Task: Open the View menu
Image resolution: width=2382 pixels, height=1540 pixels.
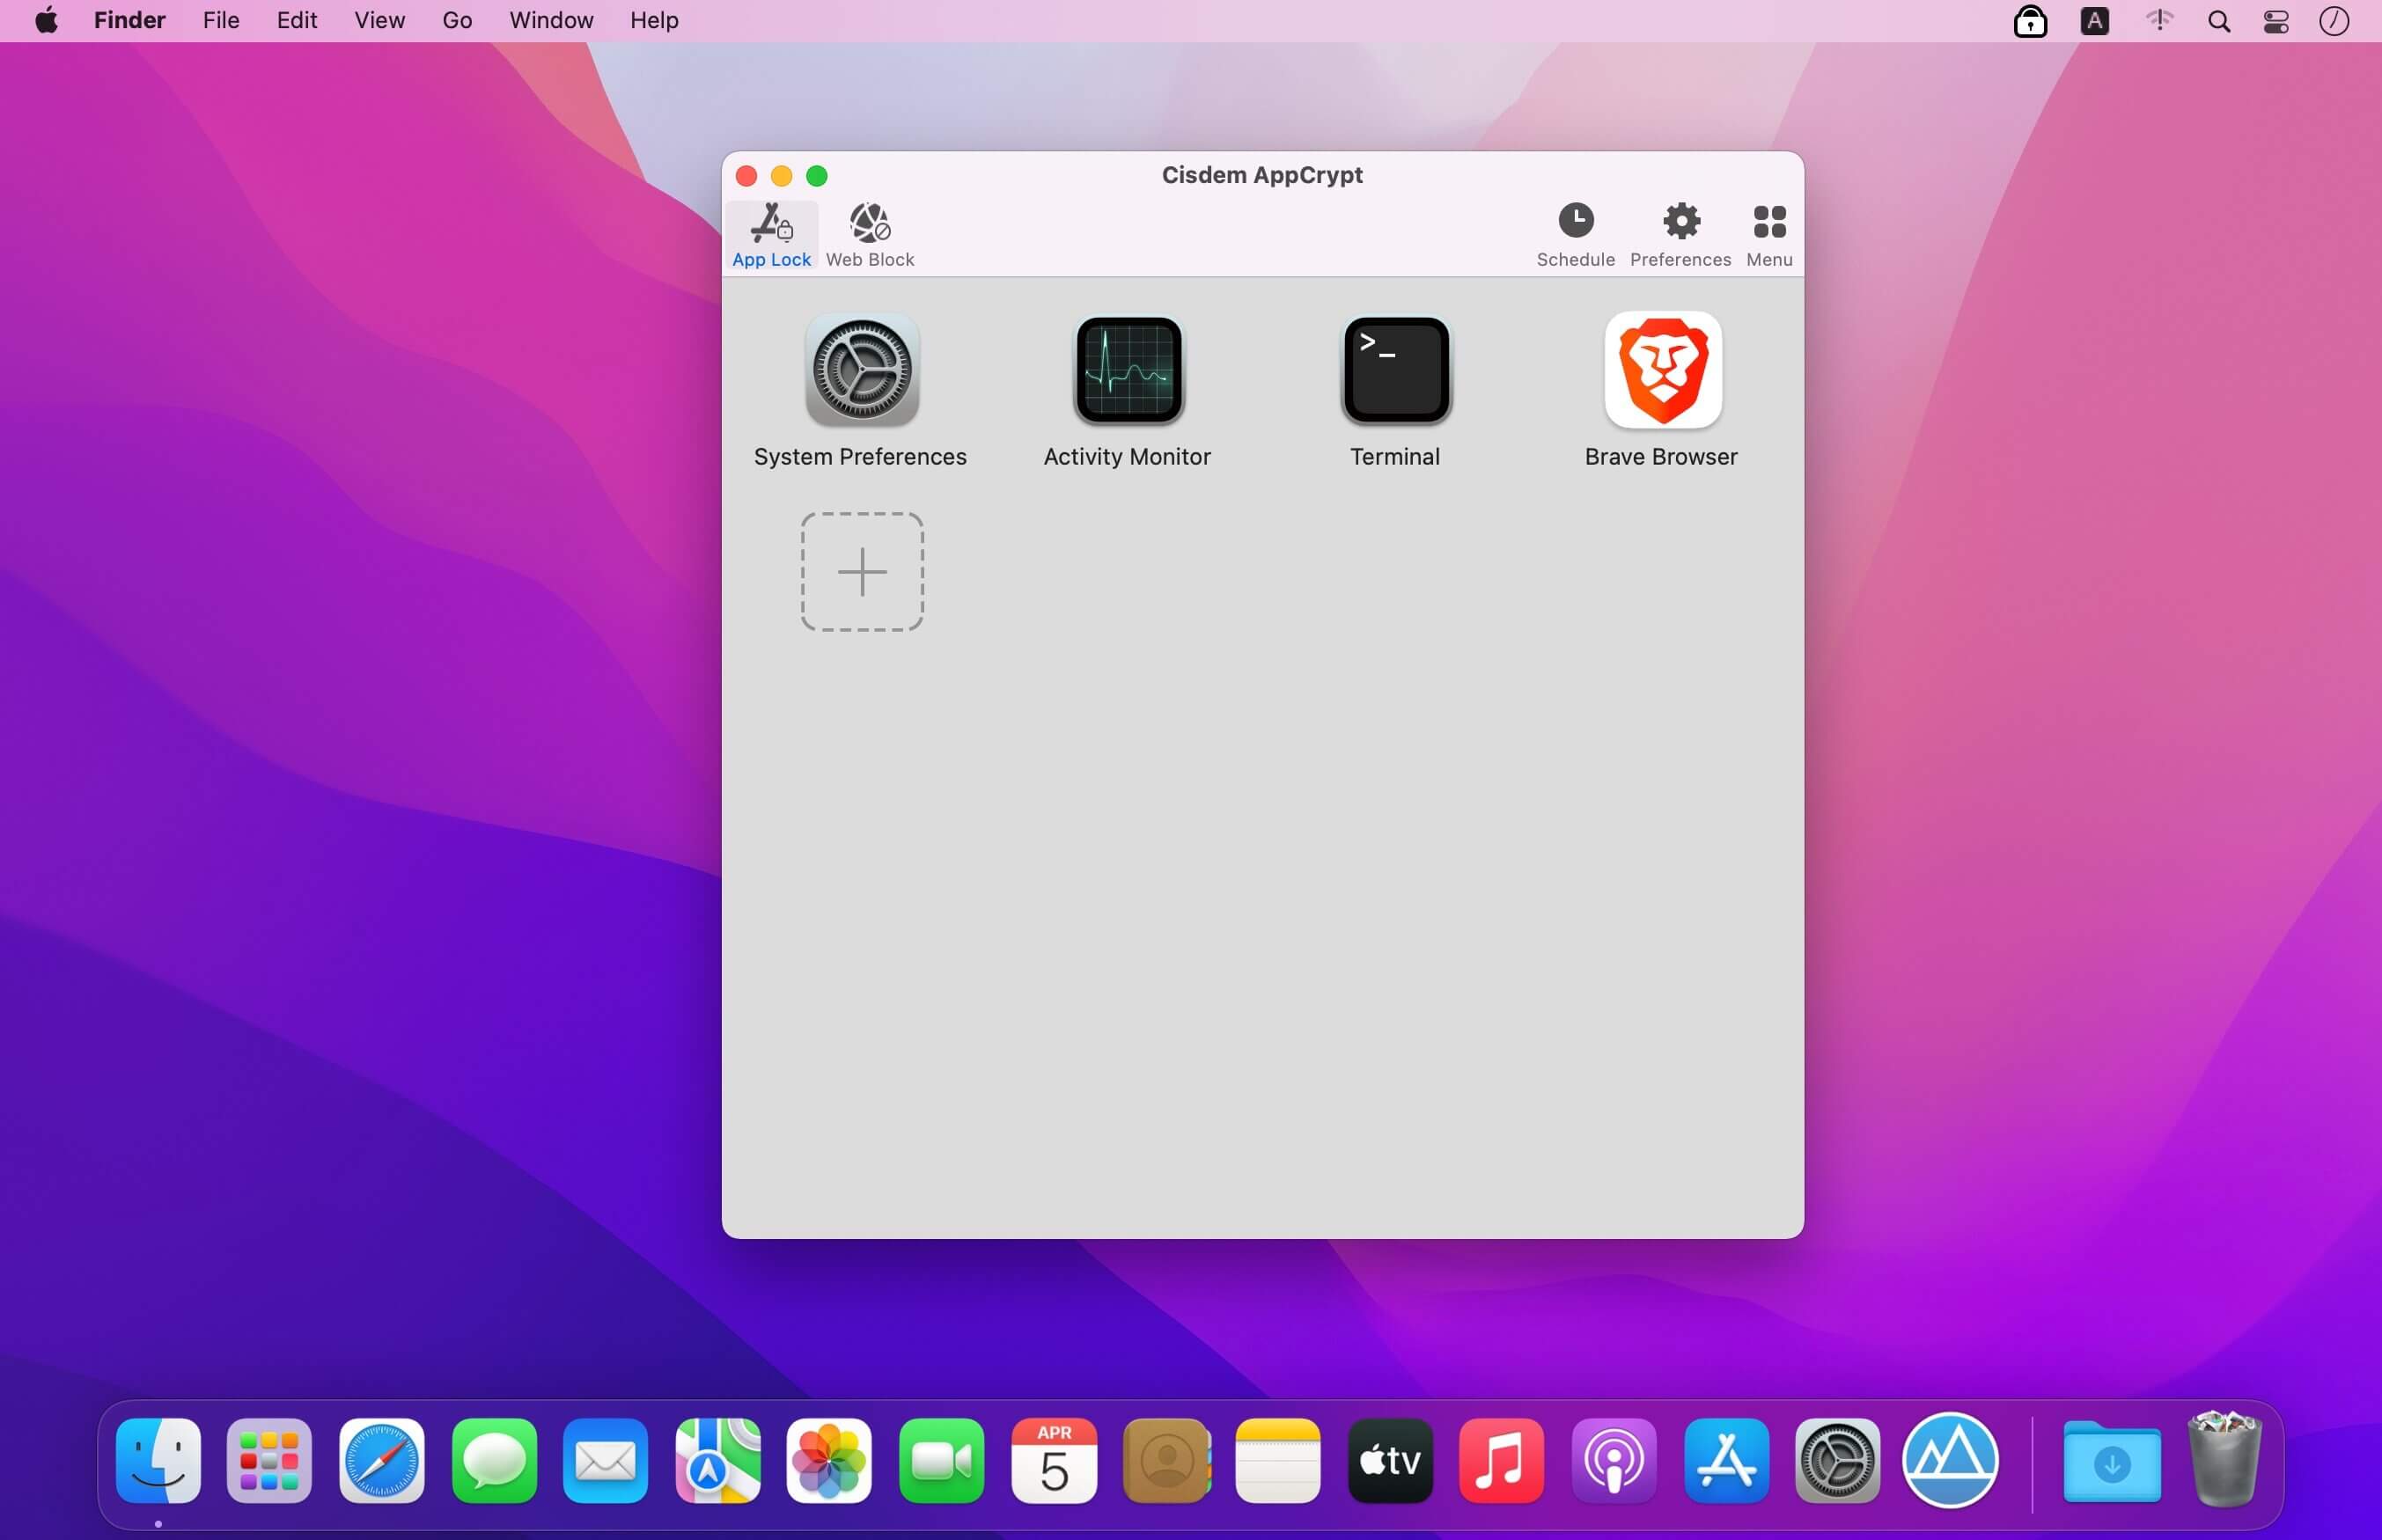Action: tap(379, 20)
